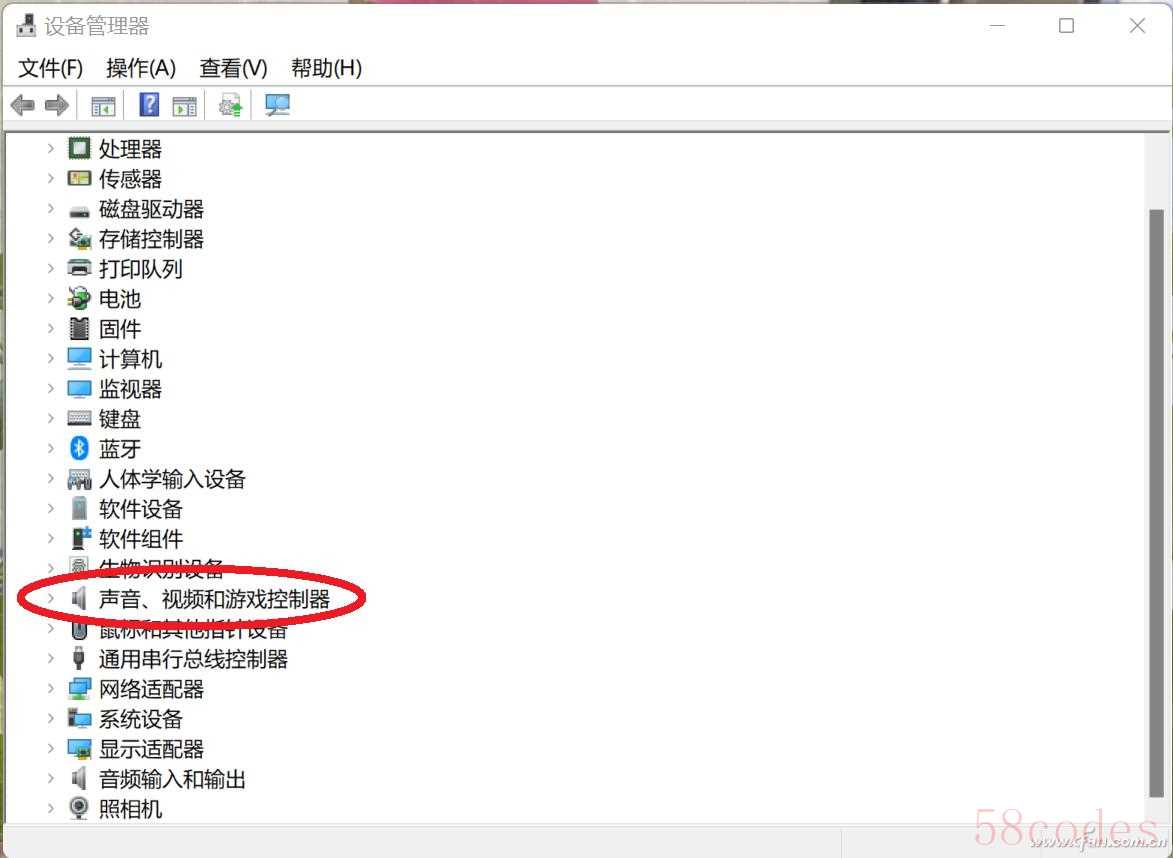The image size is (1173, 858).
Task: Expand the 磁盘驱动器 node chevron
Action: coord(50,208)
